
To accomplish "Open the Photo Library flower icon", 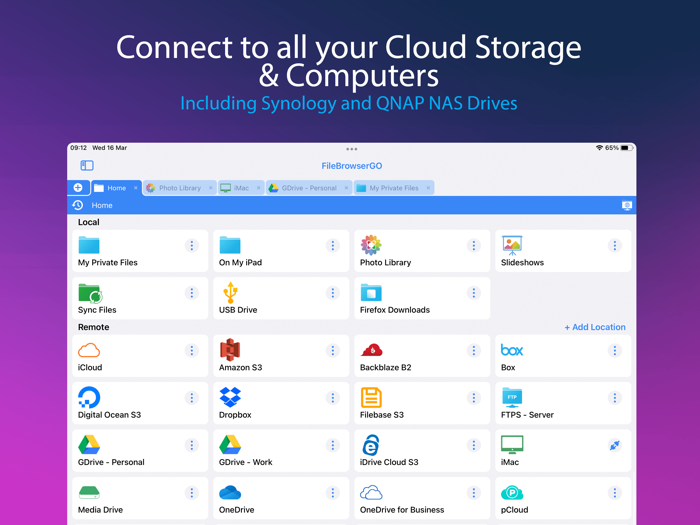I will pyautogui.click(x=371, y=245).
